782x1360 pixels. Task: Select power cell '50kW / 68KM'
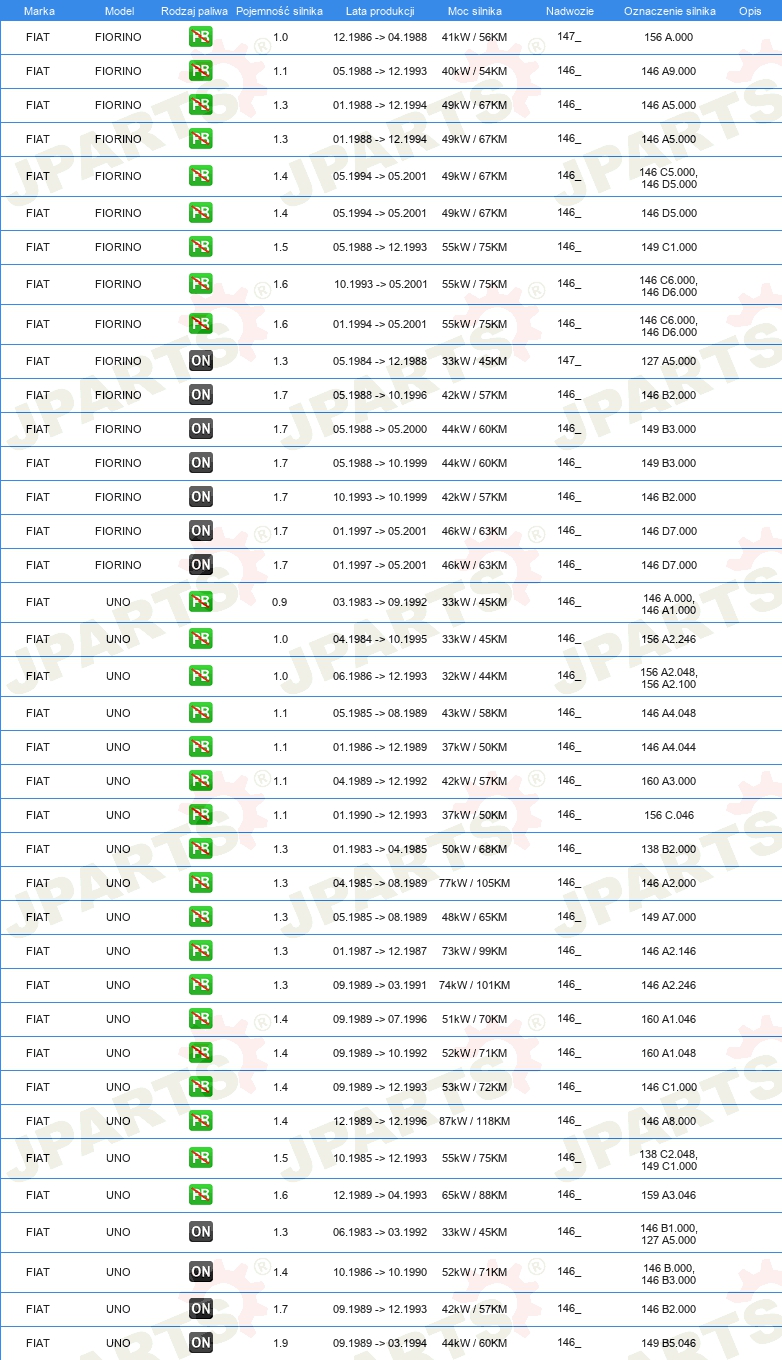coord(475,849)
